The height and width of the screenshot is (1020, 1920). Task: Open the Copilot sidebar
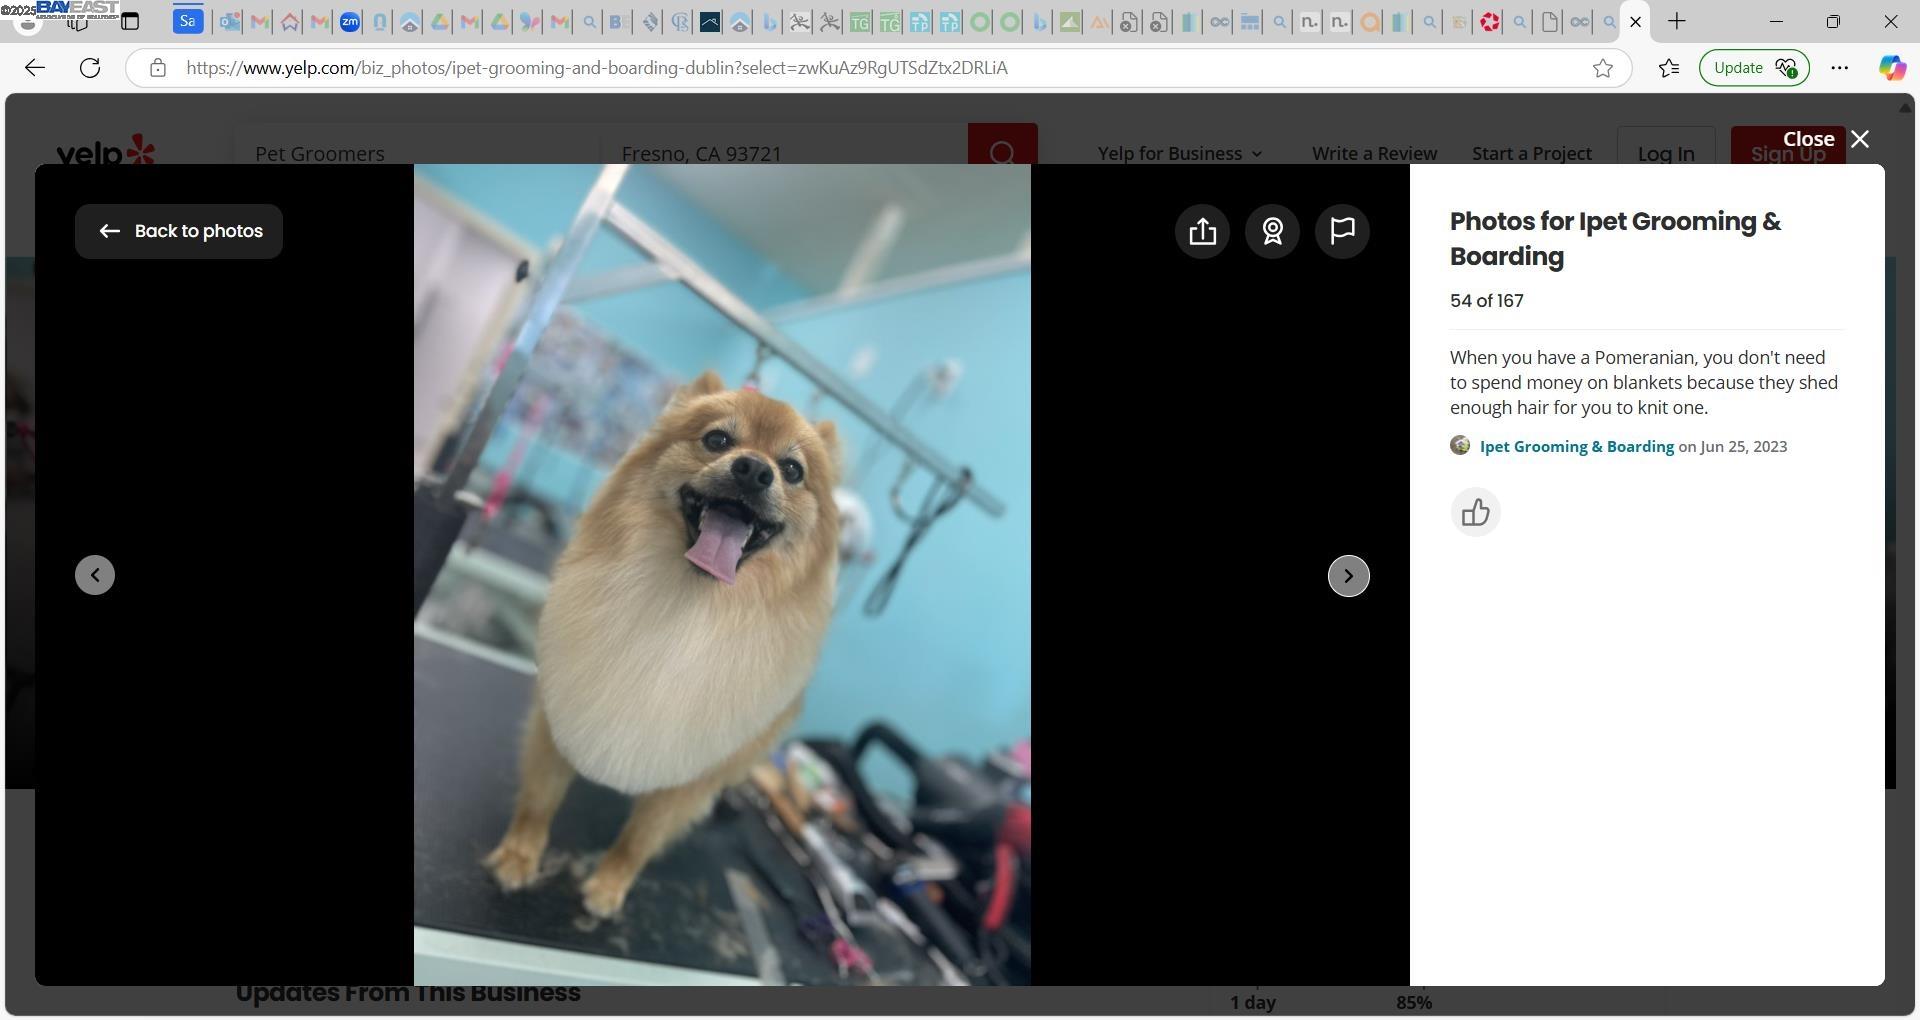(1891, 68)
